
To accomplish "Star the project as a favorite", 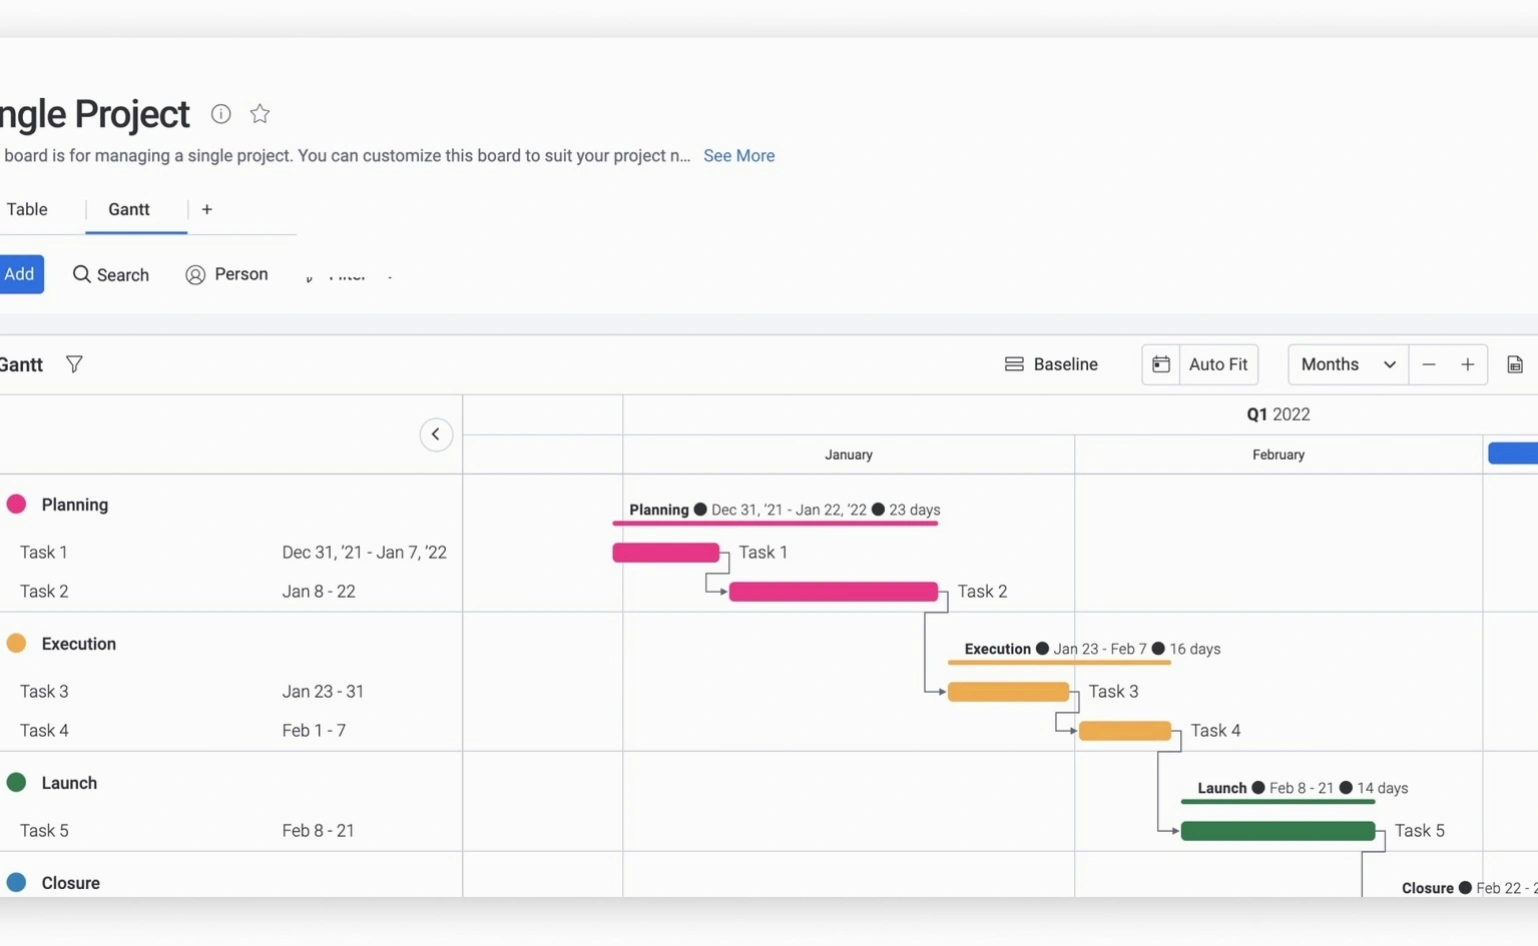I will (x=260, y=114).
